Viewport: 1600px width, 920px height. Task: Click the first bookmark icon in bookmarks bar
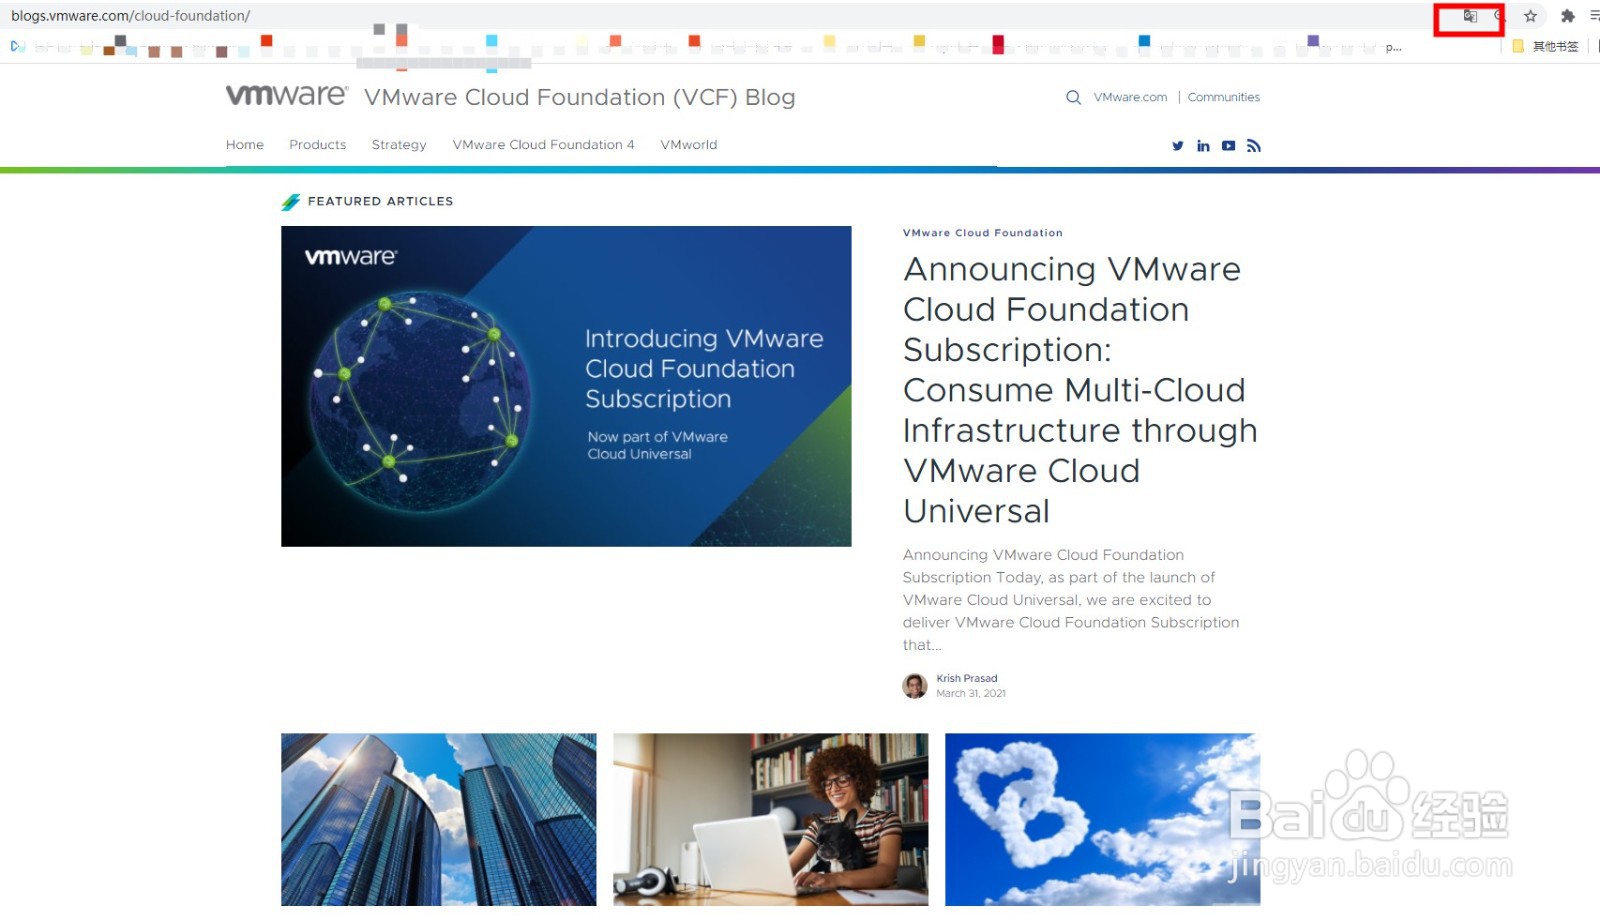coord(17,46)
